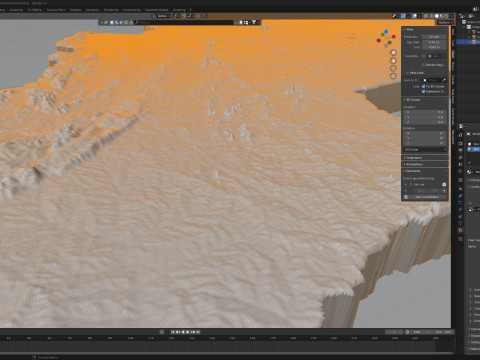
Task: Collapse the View panel section
Action: [410, 29]
